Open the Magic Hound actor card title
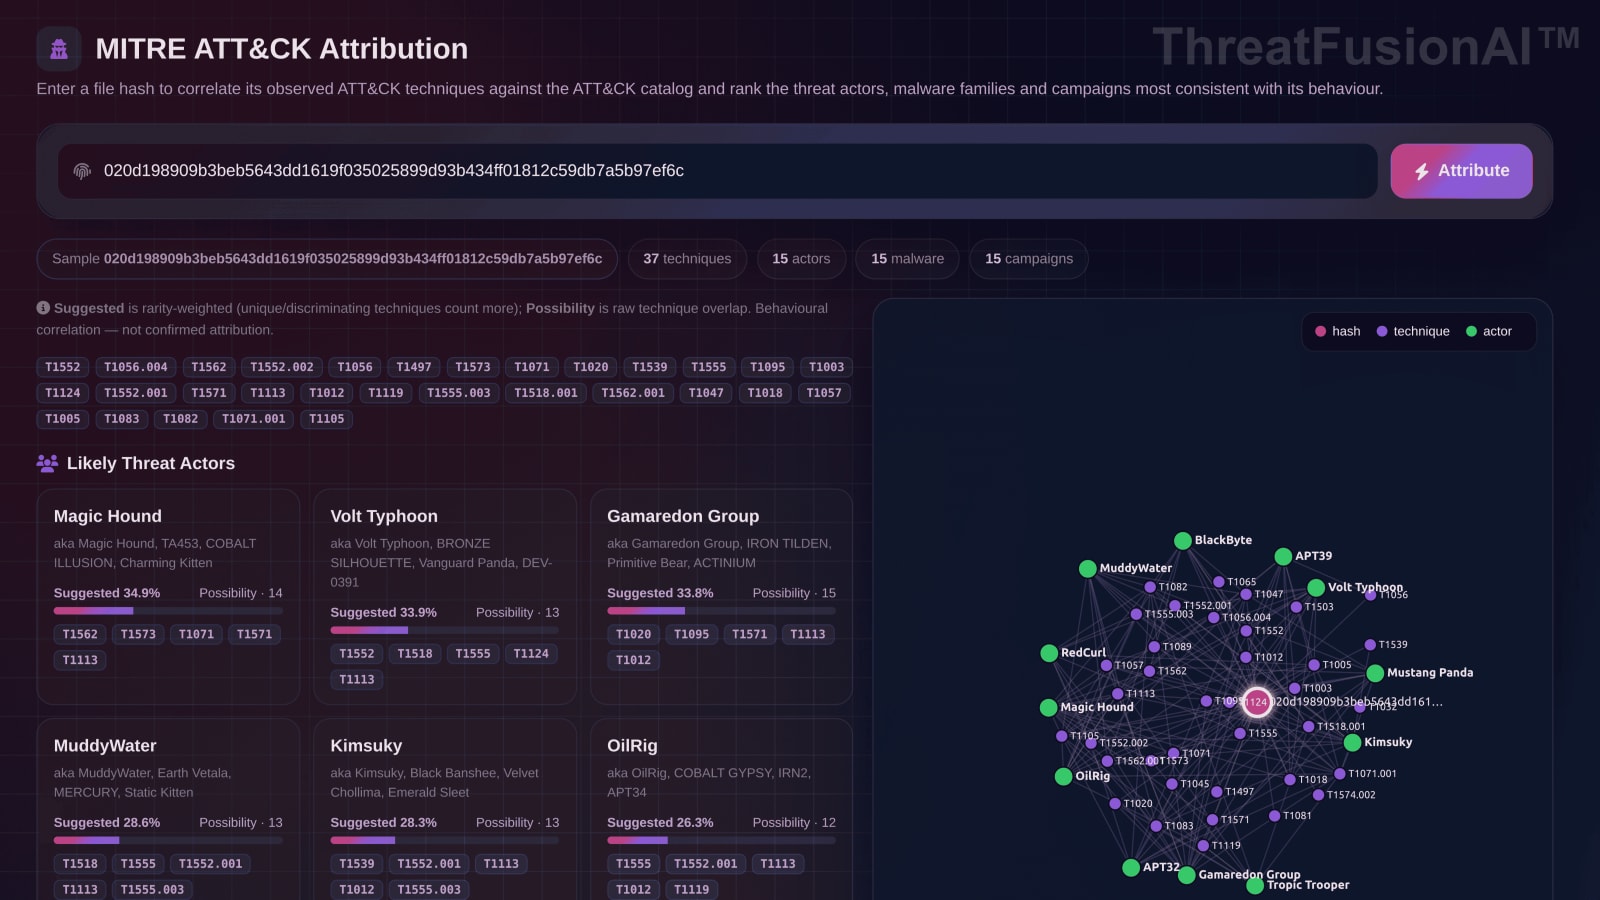Screen dimensions: 1600x900 coord(108,516)
